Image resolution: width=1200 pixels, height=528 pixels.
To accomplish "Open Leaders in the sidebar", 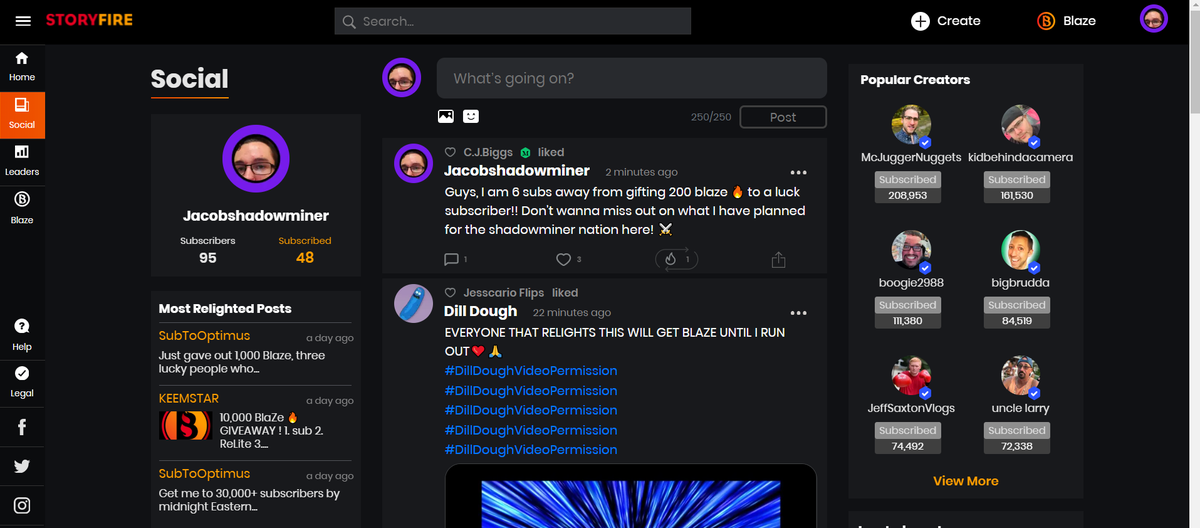I will point(22,161).
